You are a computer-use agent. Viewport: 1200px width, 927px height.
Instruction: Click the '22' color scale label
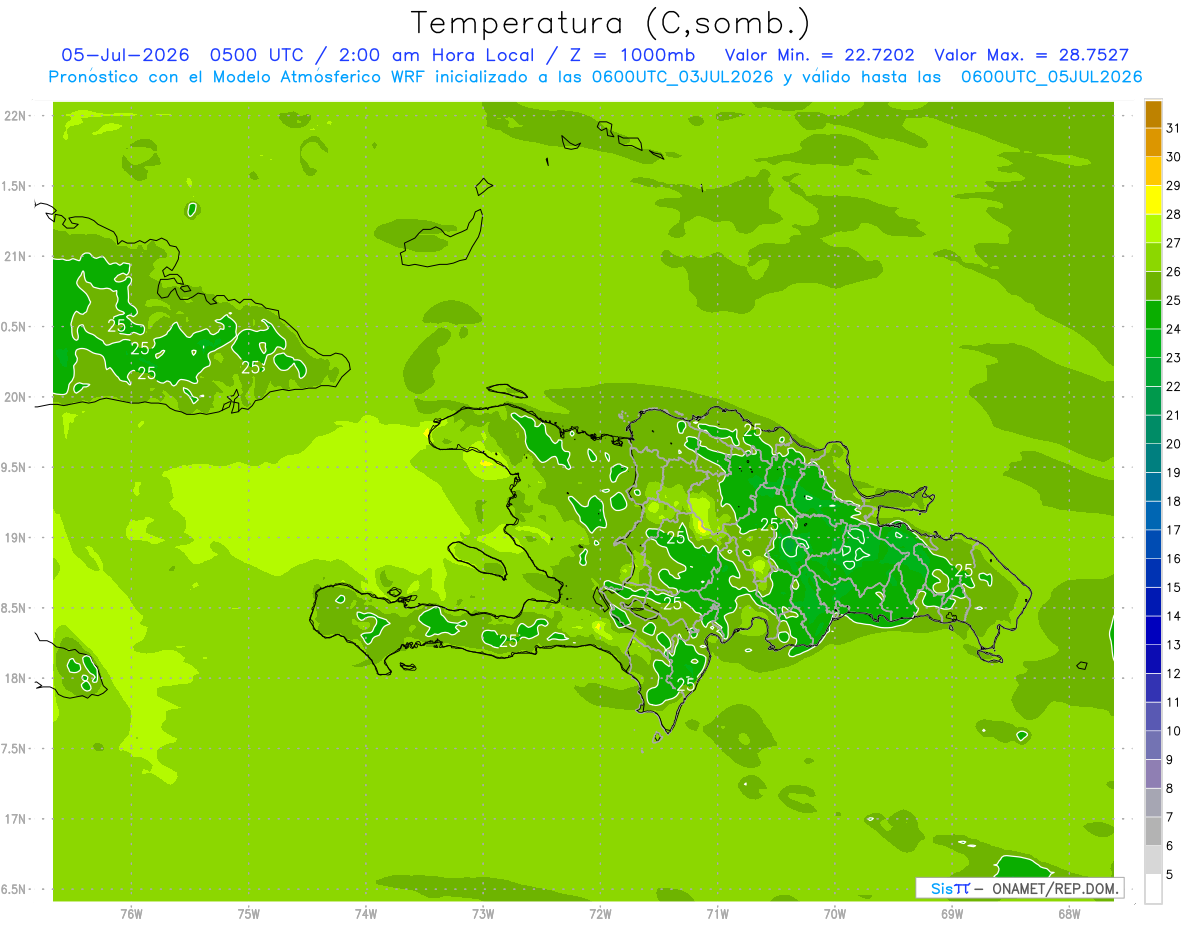pyautogui.click(x=1174, y=386)
